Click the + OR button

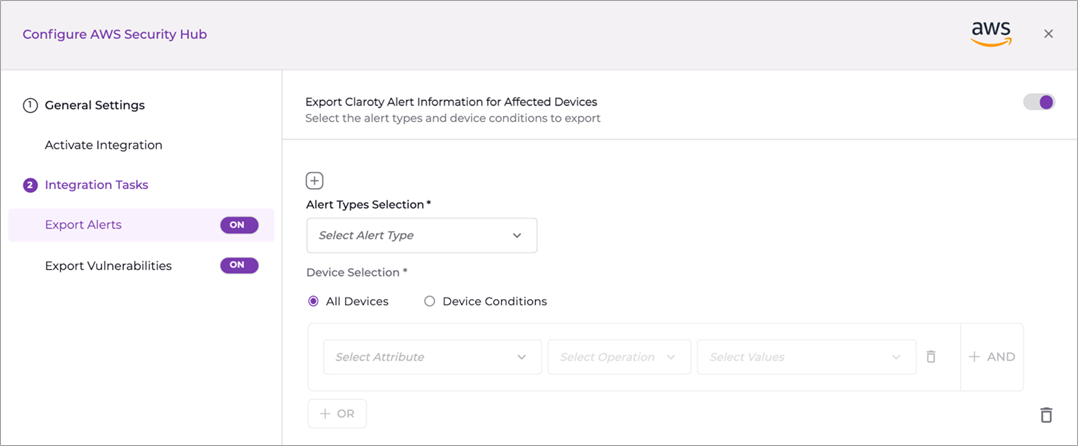337,414
